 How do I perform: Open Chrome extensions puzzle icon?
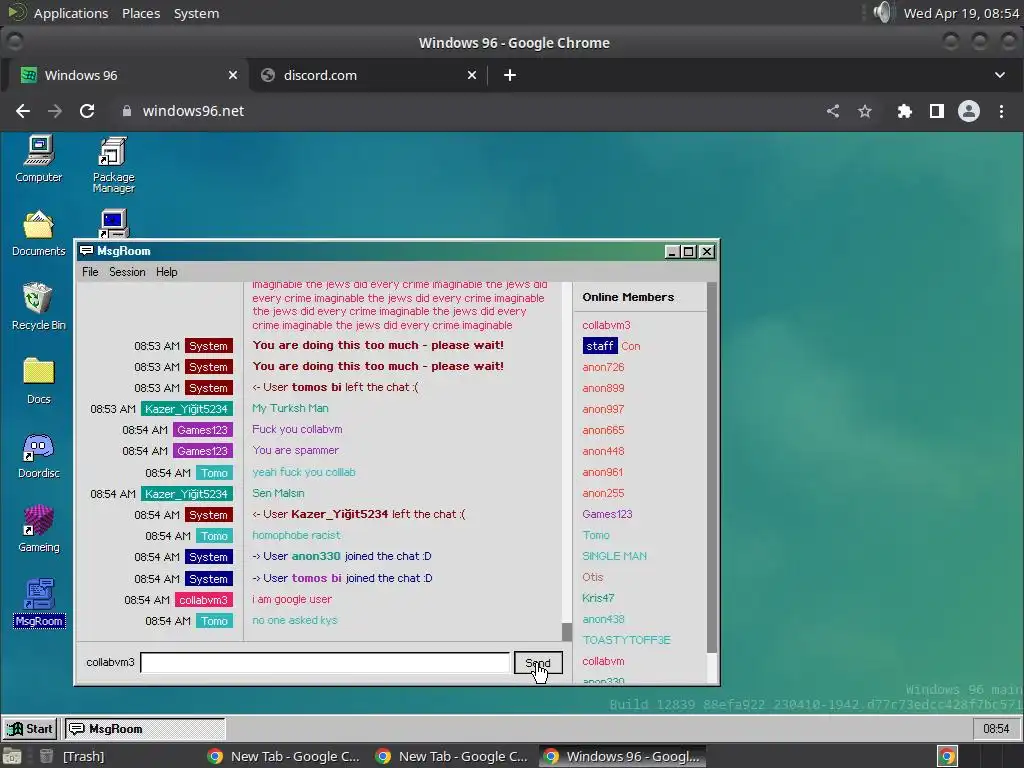[904, 111]
